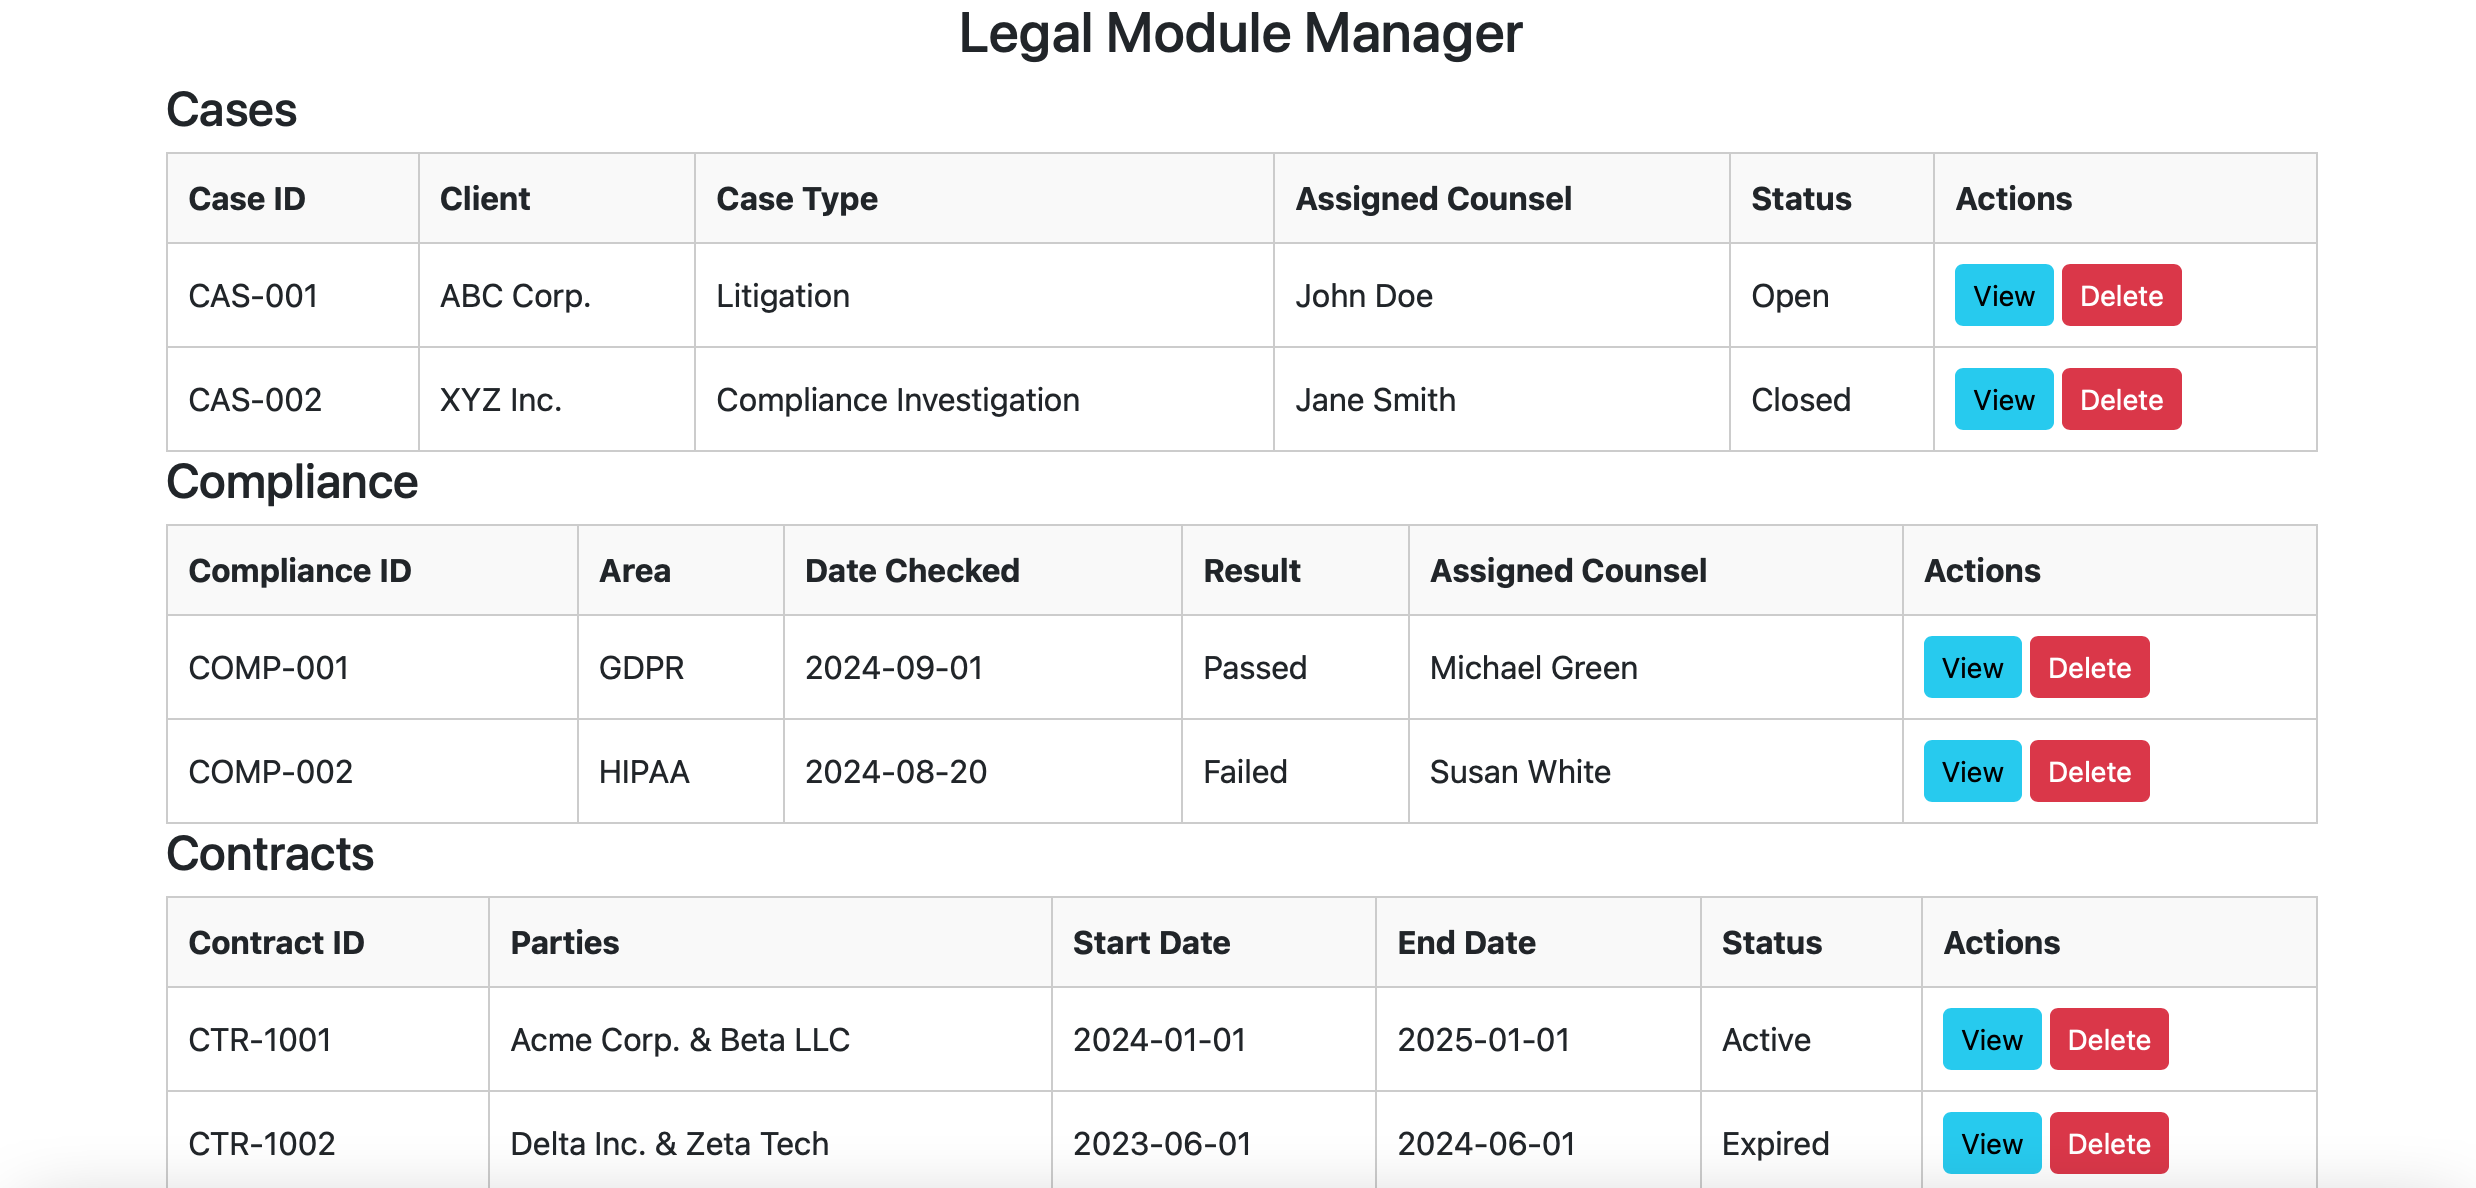
Task: Delete the Acme Corp. & Beta LLC contract
Action: click(2109, 1040)
